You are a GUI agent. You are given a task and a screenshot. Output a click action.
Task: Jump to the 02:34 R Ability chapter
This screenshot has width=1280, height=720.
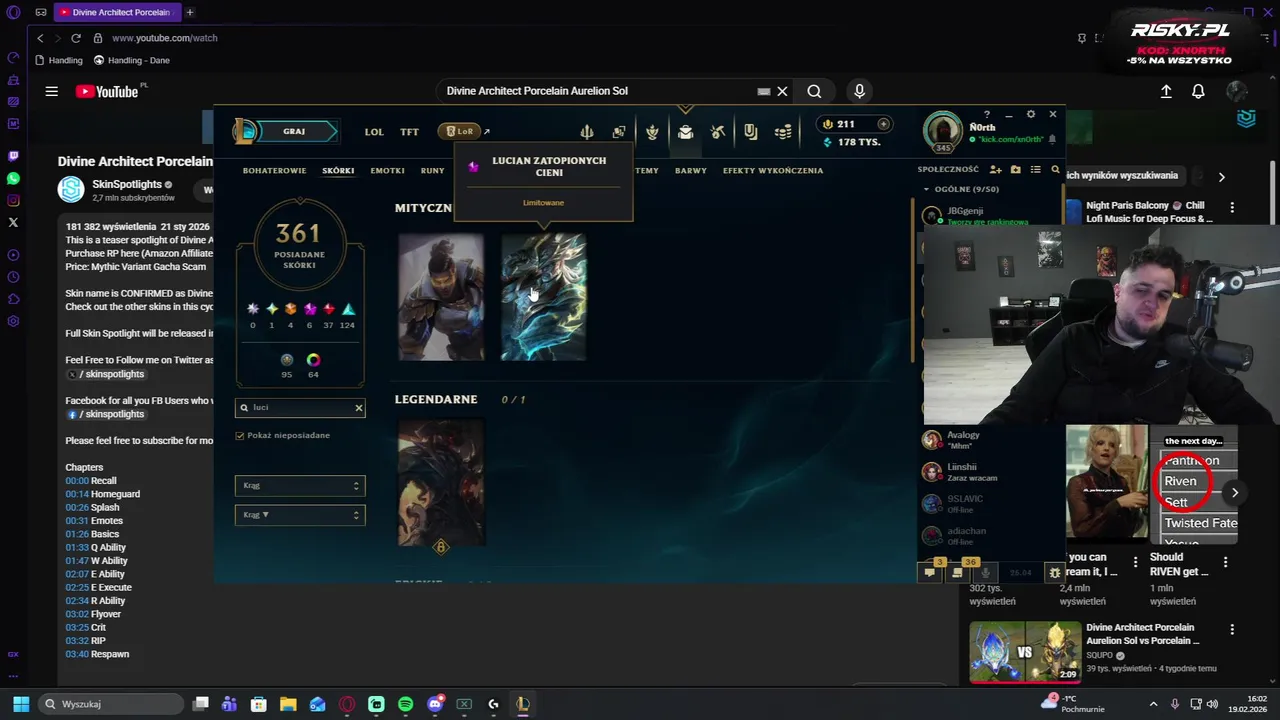pos(95,601)
